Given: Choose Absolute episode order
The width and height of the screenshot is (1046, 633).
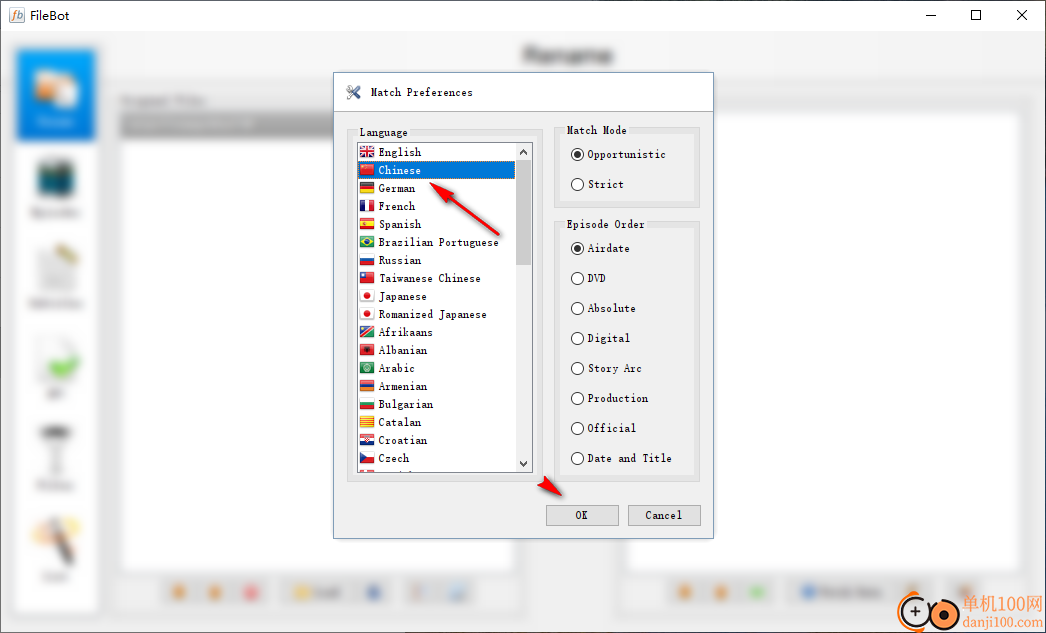Looking at the screenshot, I should pos(603,309).
